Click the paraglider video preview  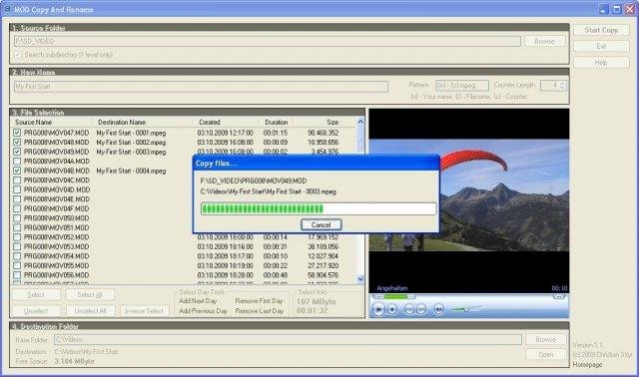[469, 195]
